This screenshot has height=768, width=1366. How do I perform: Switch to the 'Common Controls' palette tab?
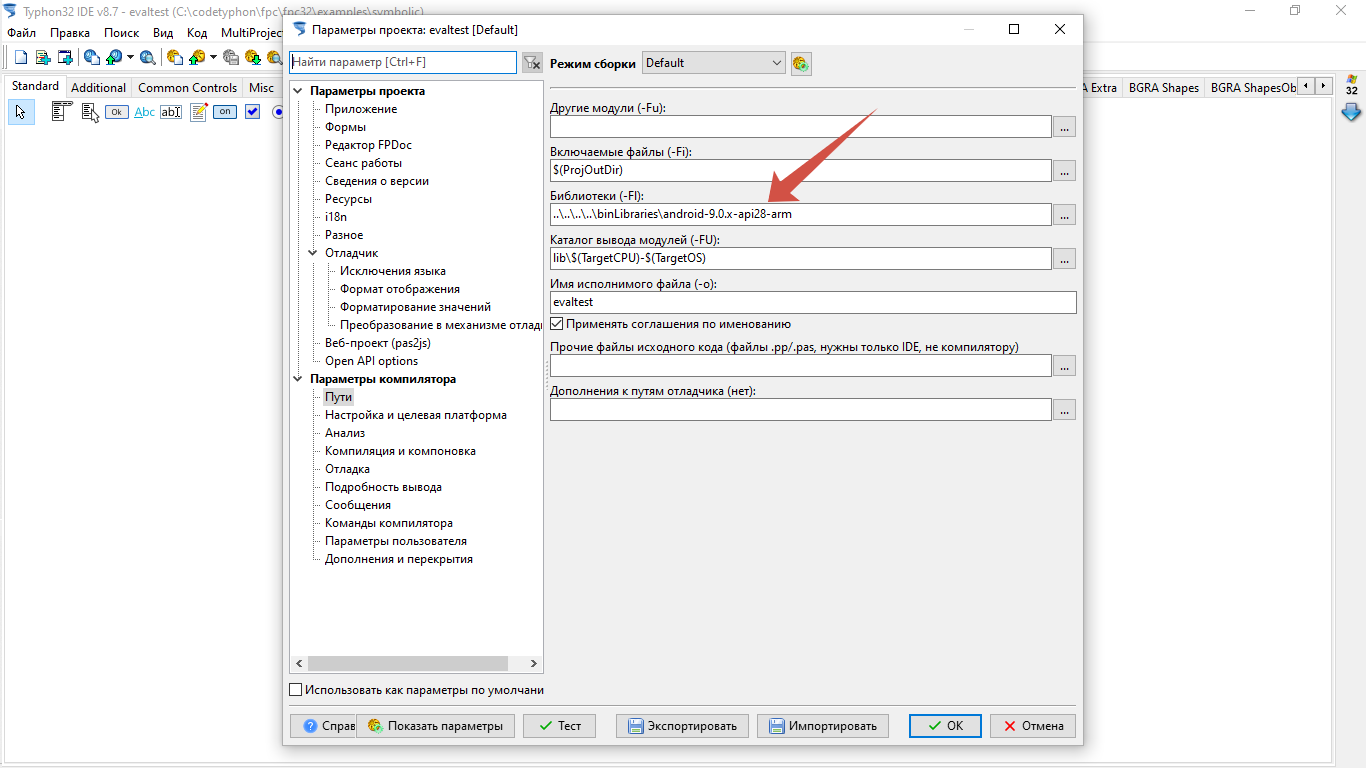(x=187, y=88)
